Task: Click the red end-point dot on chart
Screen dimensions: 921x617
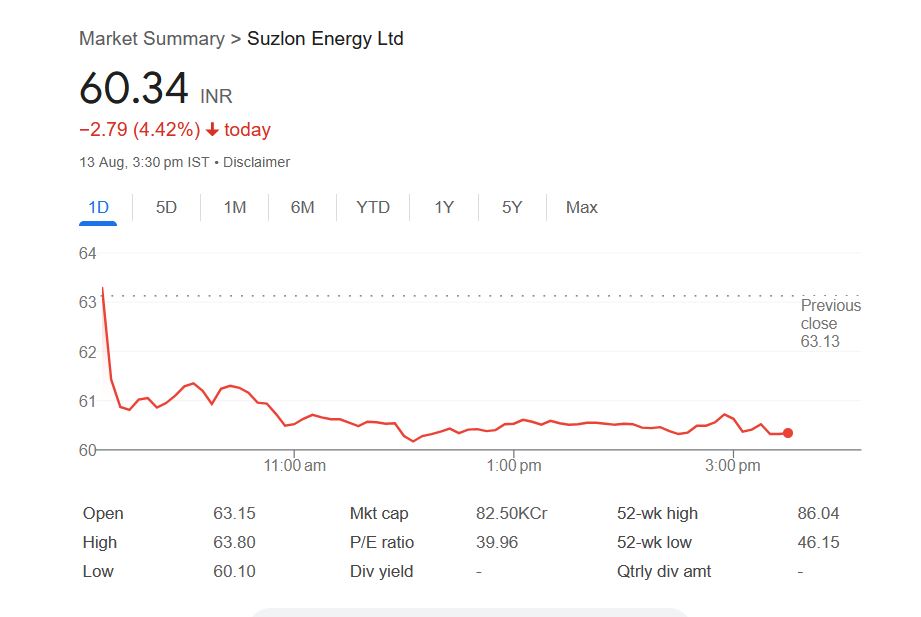Action: coord(788,433)
